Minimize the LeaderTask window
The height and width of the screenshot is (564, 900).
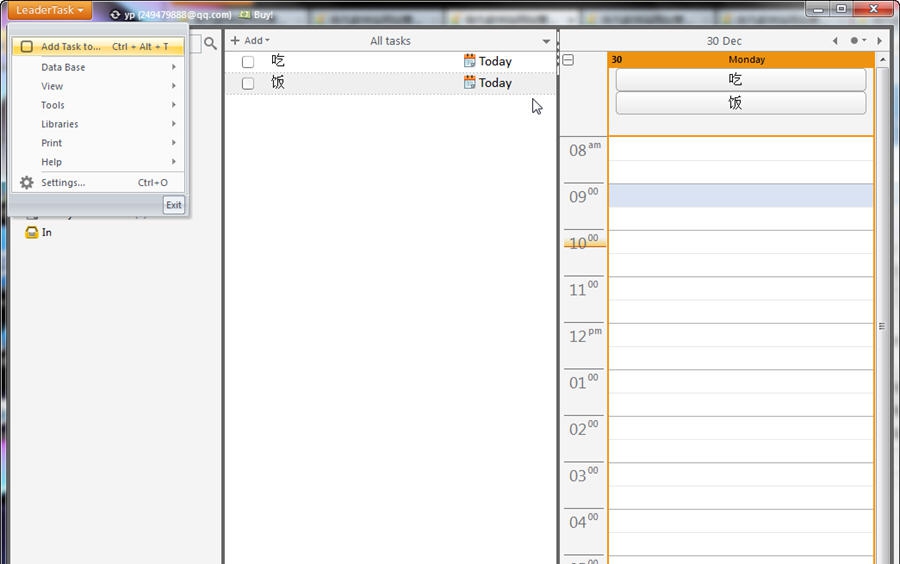click(818, 9)
